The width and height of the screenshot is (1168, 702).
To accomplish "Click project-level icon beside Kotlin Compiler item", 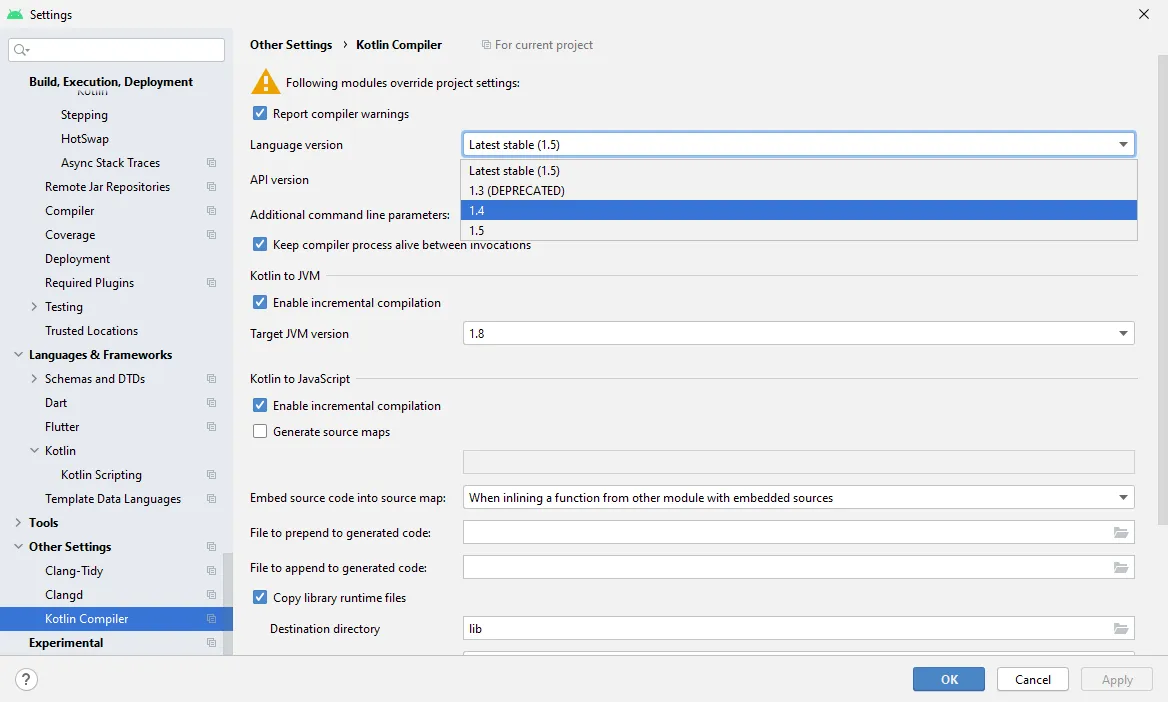I will pyautogui.click(x=211, y=619).
